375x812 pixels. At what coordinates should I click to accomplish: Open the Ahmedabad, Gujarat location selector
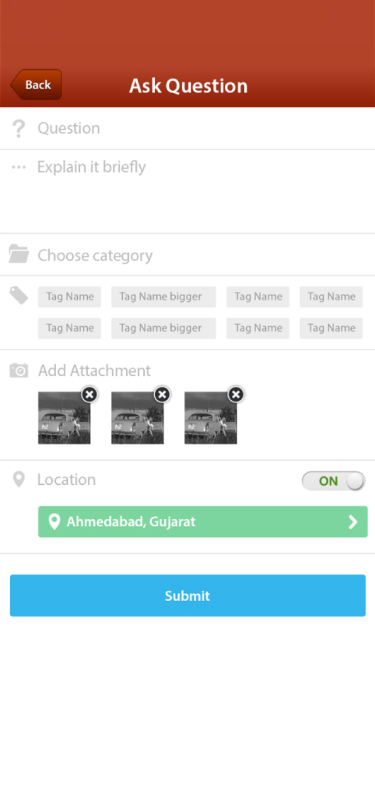coord(203,521)
